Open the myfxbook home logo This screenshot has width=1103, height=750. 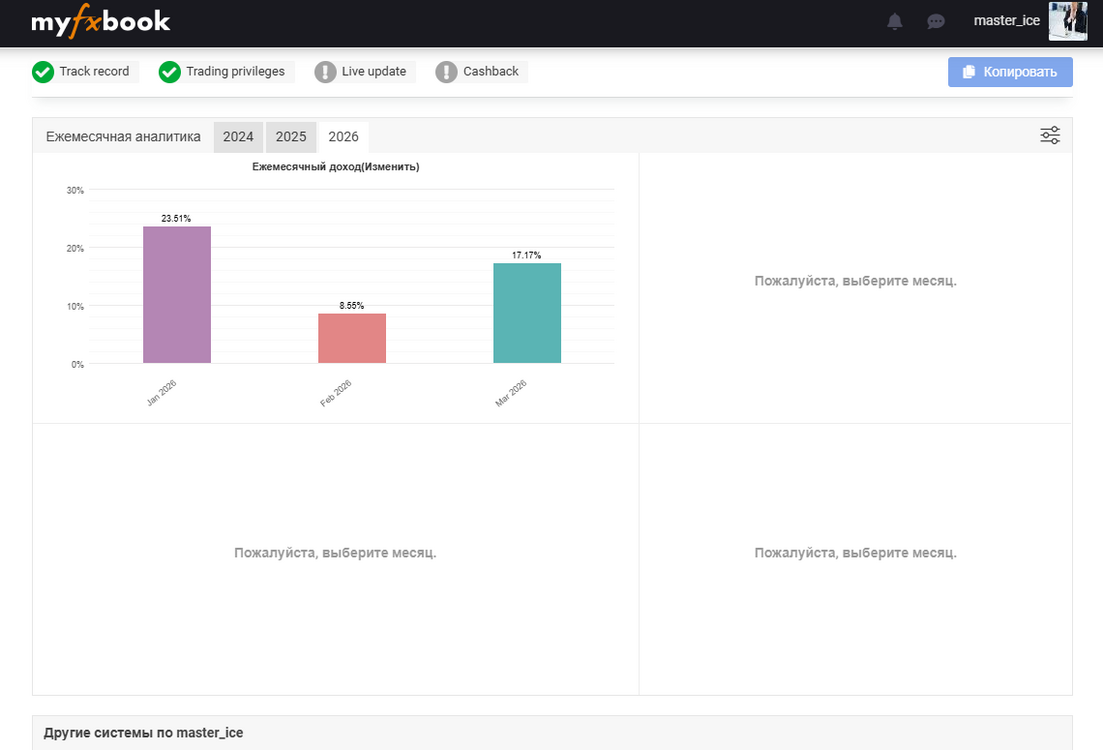click(x=101, y=21)
